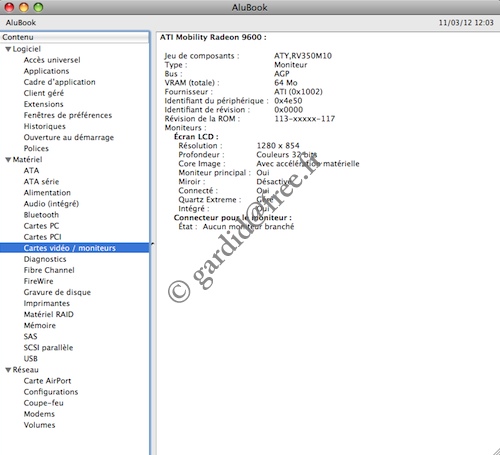This screenshot has width=500, height=455.
Task: Open network Configurations item
Action: [x=51, y=392]
